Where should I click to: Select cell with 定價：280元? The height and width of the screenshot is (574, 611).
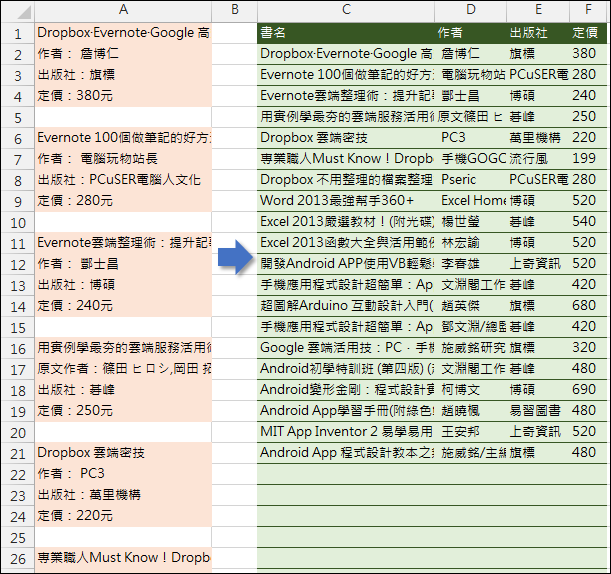click(123, 201)
